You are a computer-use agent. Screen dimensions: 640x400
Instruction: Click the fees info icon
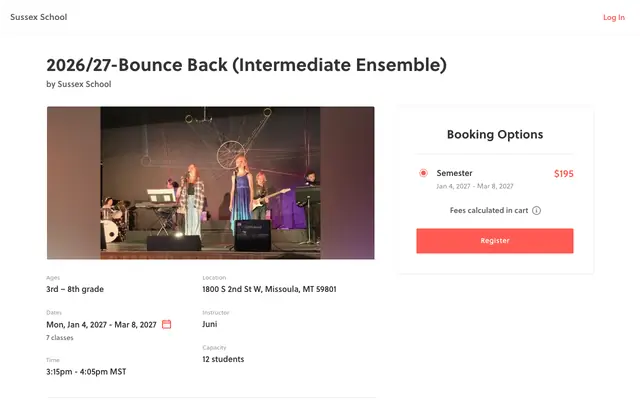pyautogui.click(x=536, y=211)
